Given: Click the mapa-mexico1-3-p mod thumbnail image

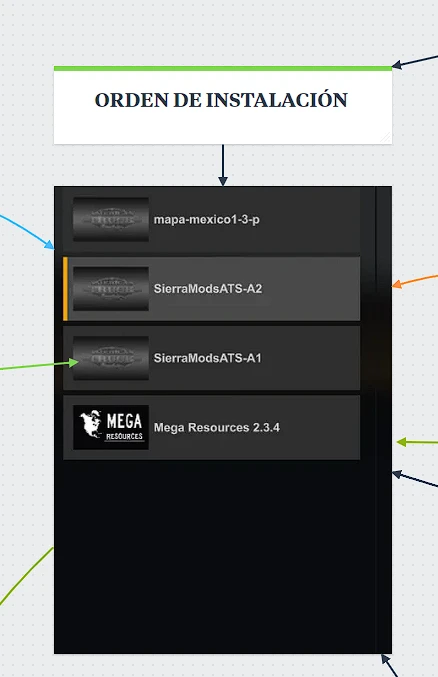Looking at the screenshot, I should pyautogui.click(x=111, y=219).
